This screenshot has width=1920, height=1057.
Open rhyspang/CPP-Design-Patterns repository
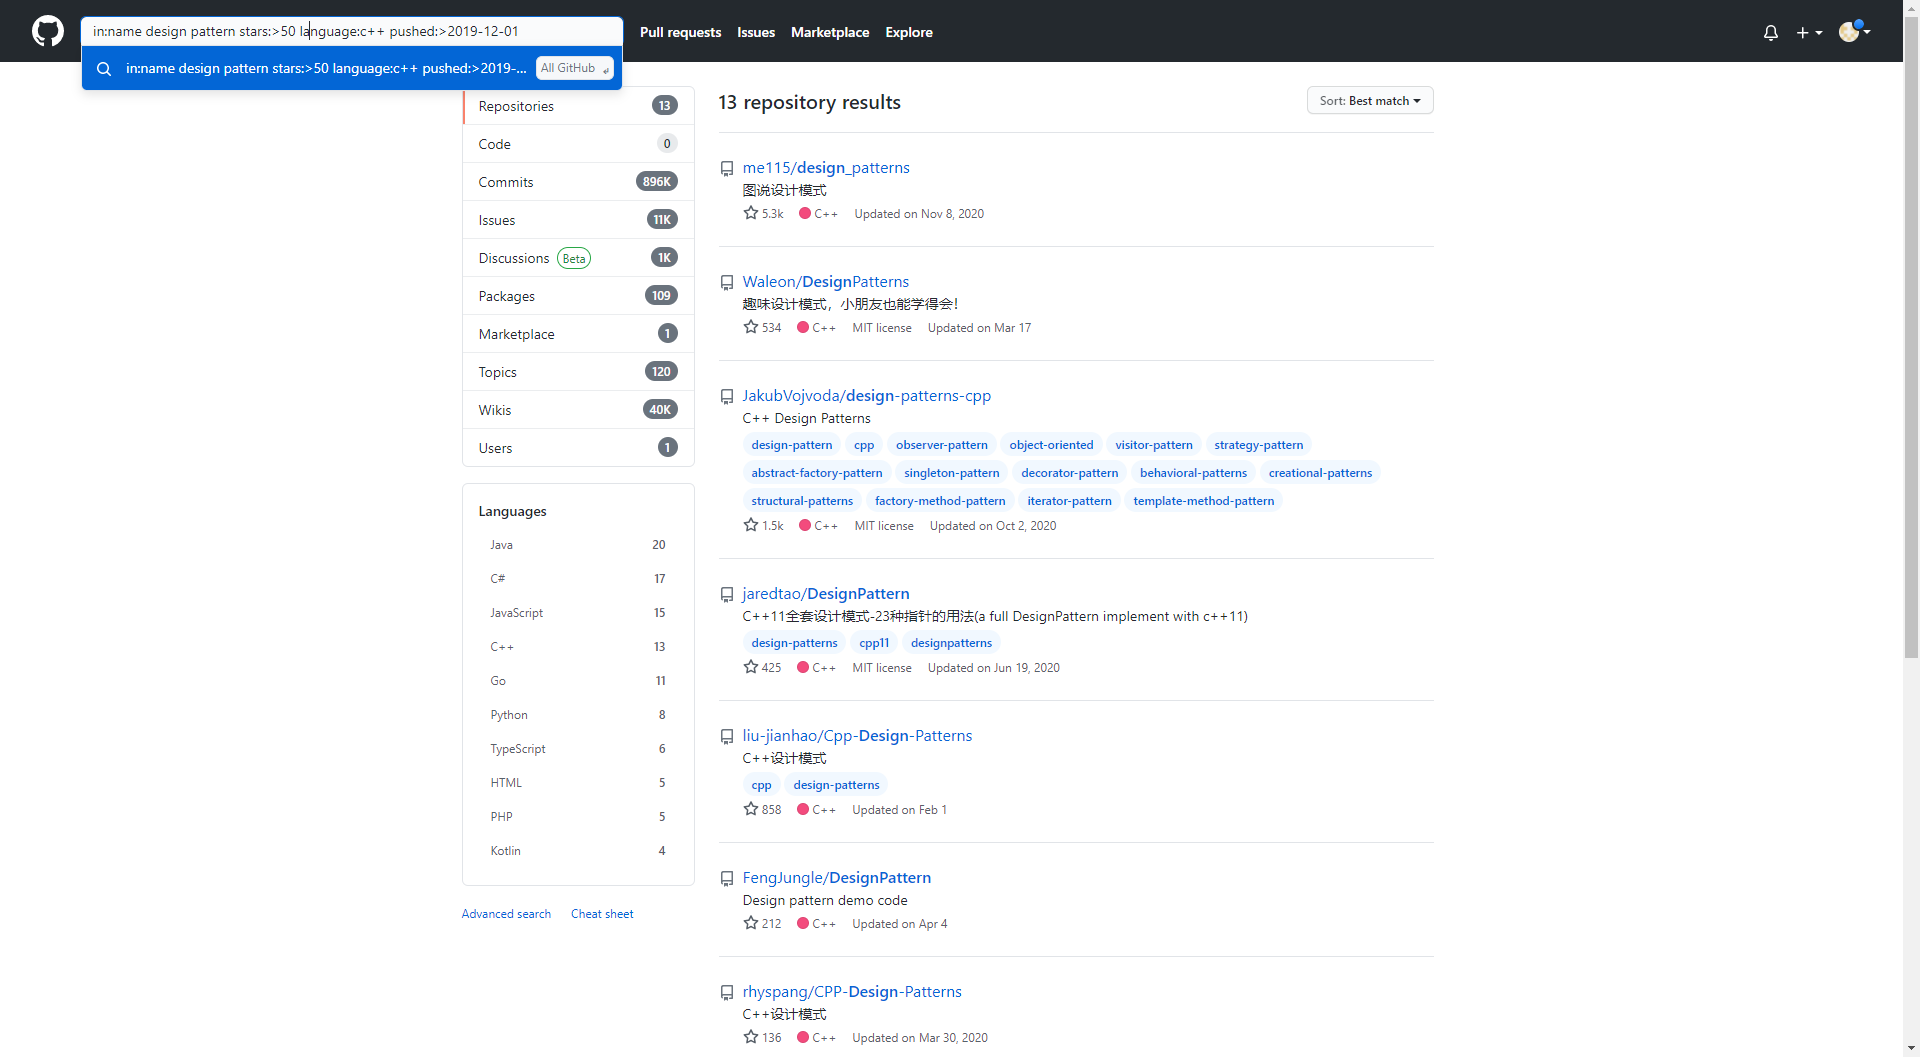click(x=852, y=992)
